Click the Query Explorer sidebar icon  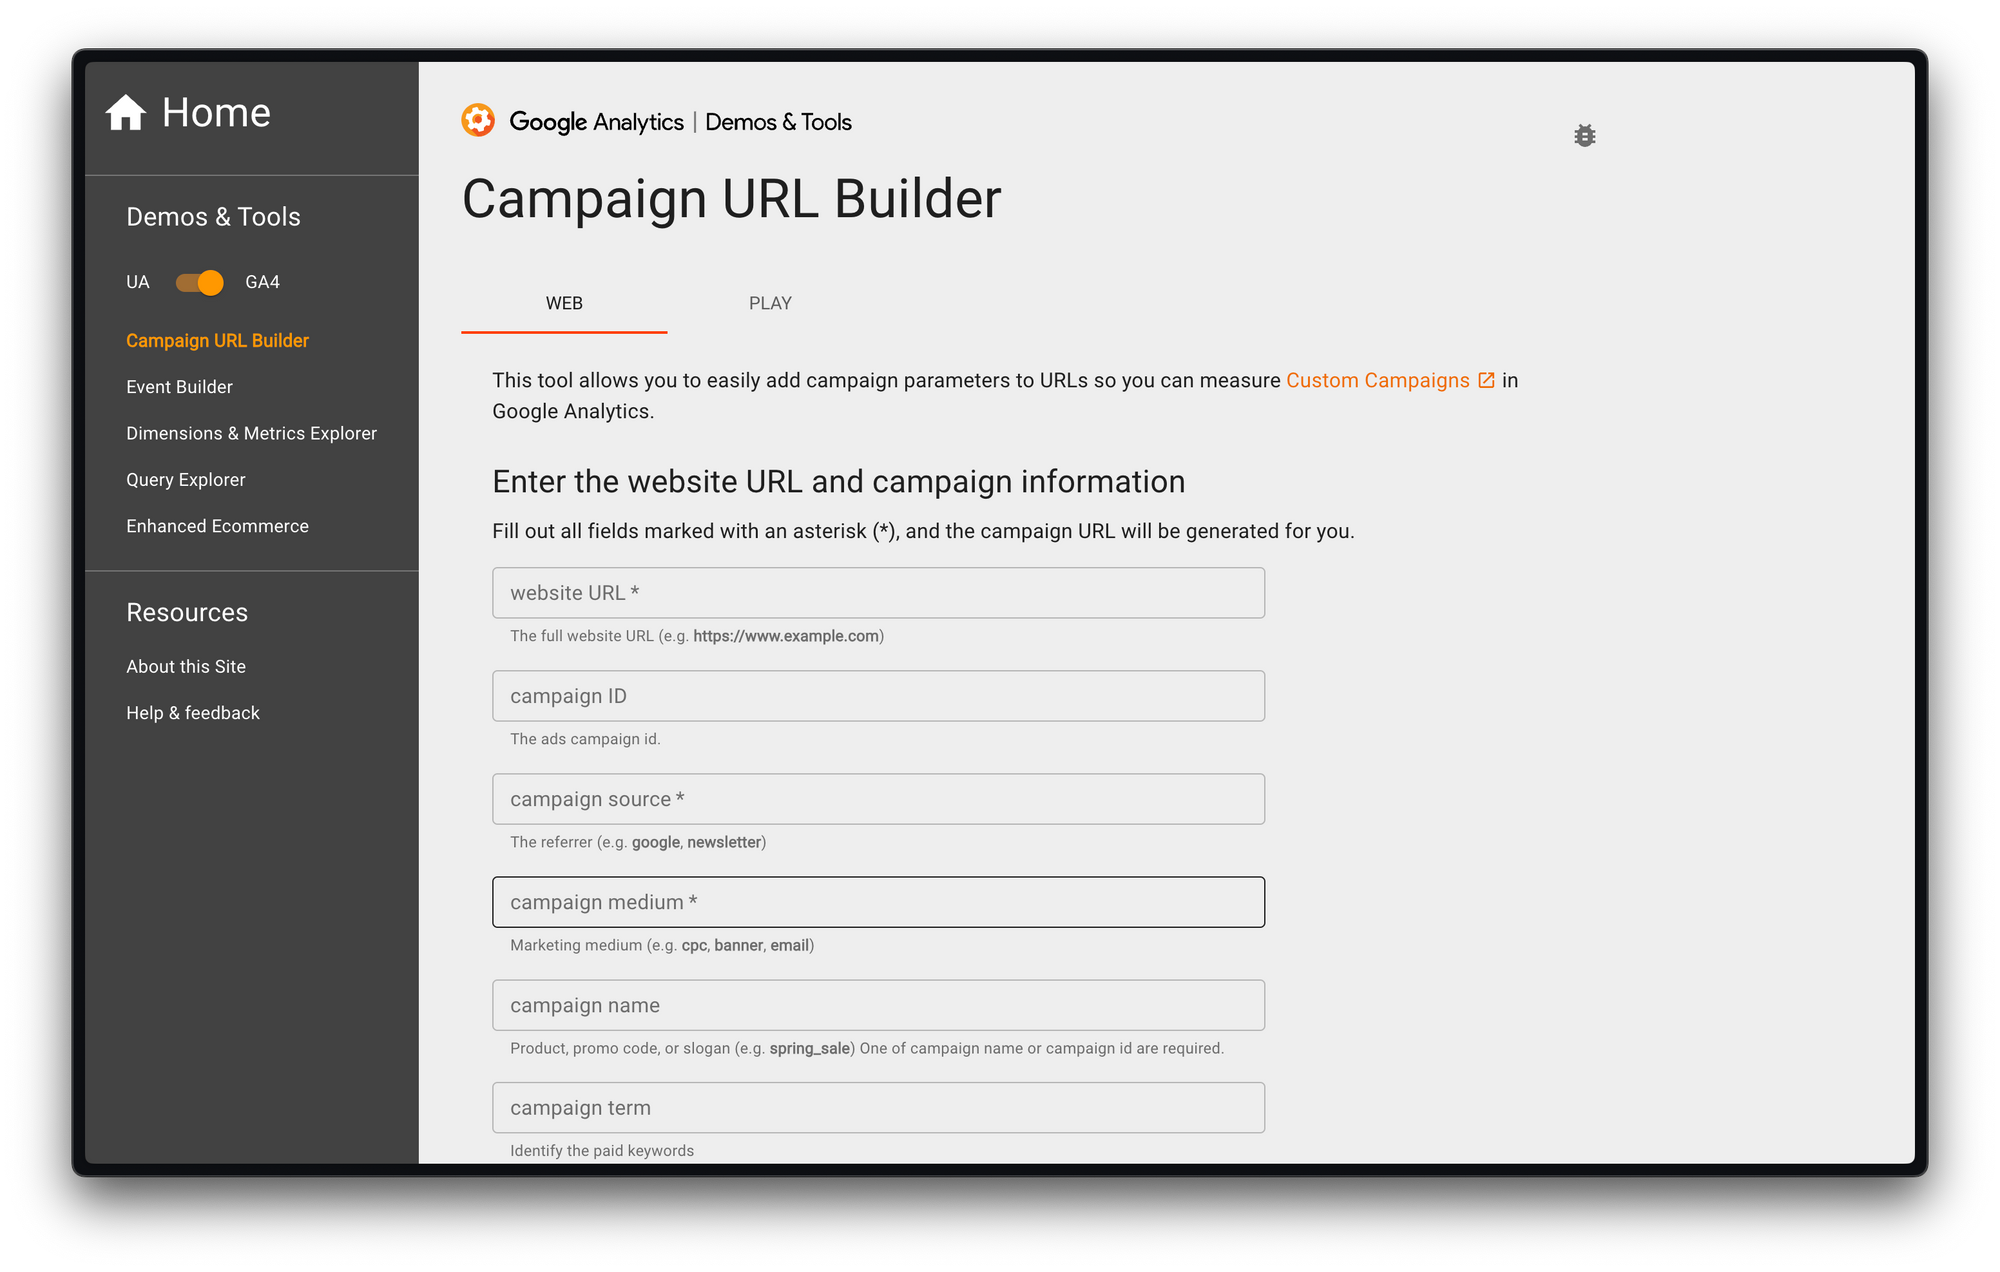coord(185,478)
